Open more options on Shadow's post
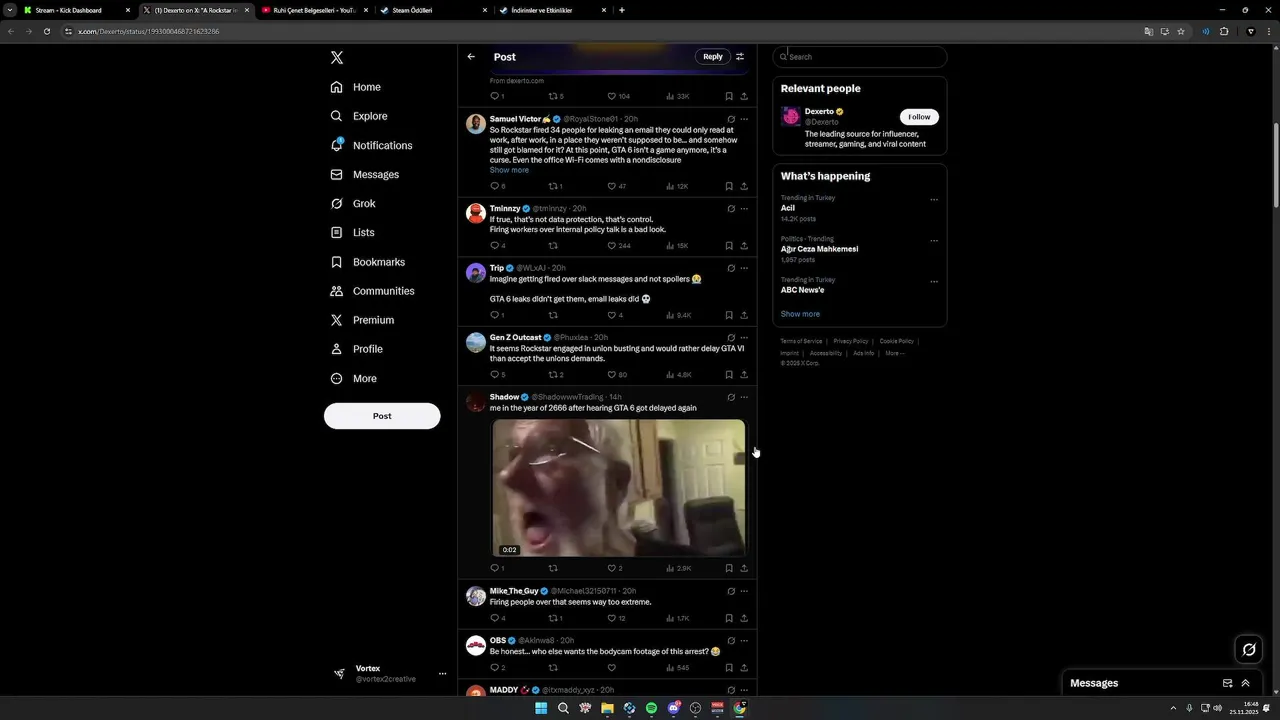The image size is (1280, 720). click(744, 397)
